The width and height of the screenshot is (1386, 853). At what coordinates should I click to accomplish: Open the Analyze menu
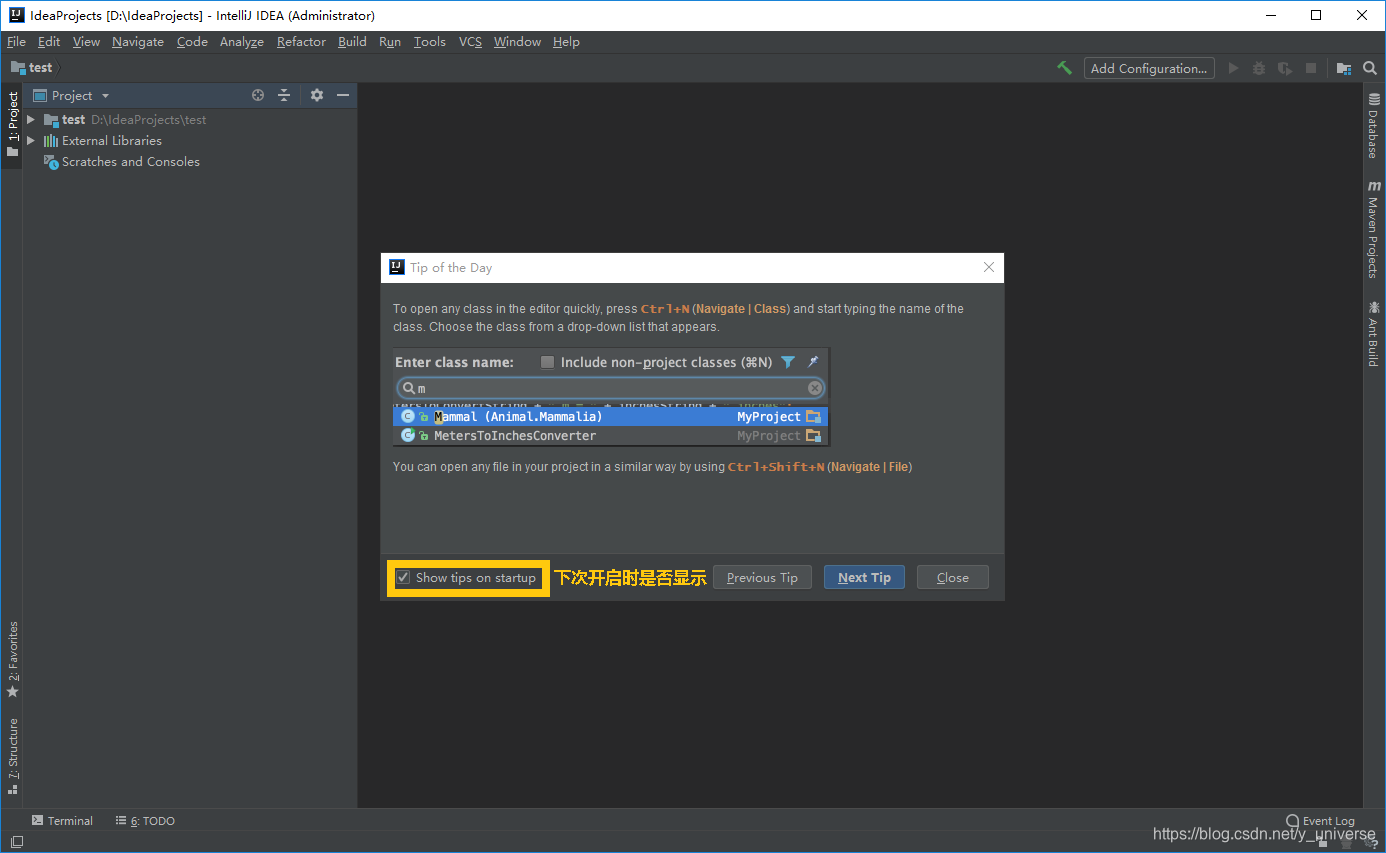click(242, 42)
